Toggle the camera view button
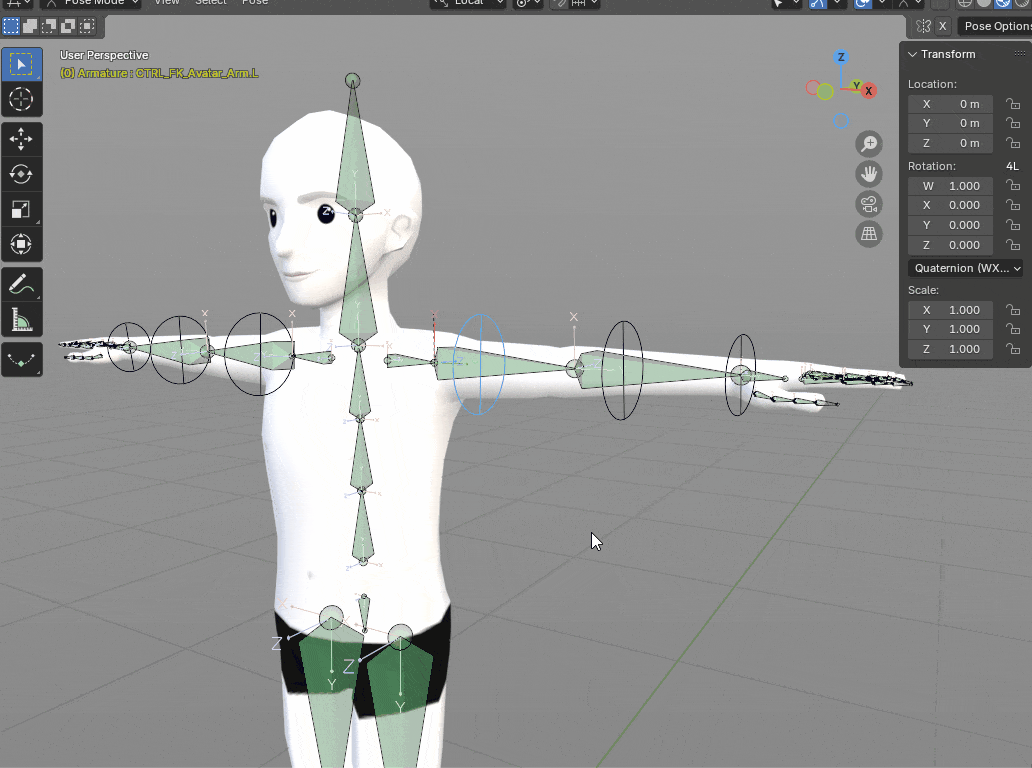 [x=869, y=204]
